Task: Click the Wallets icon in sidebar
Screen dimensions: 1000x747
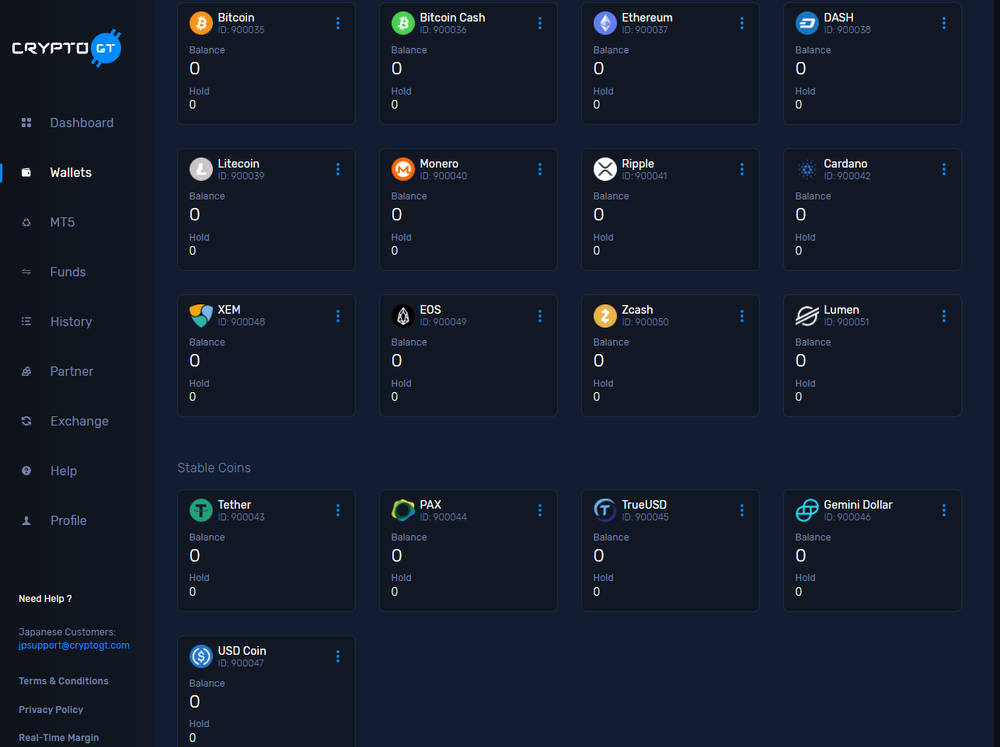Action: coord(26,172)
